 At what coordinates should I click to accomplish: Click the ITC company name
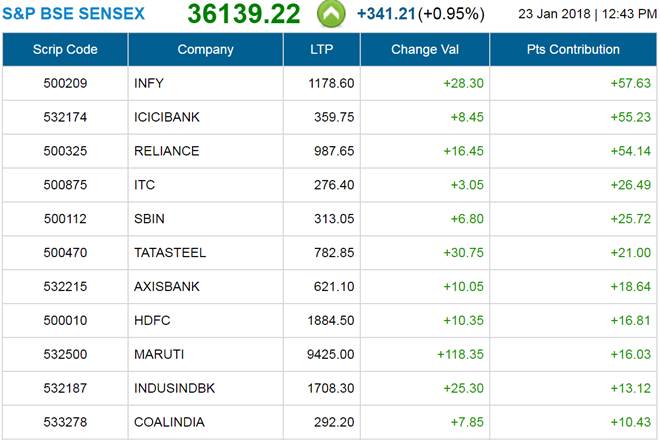tap(144, 185)
